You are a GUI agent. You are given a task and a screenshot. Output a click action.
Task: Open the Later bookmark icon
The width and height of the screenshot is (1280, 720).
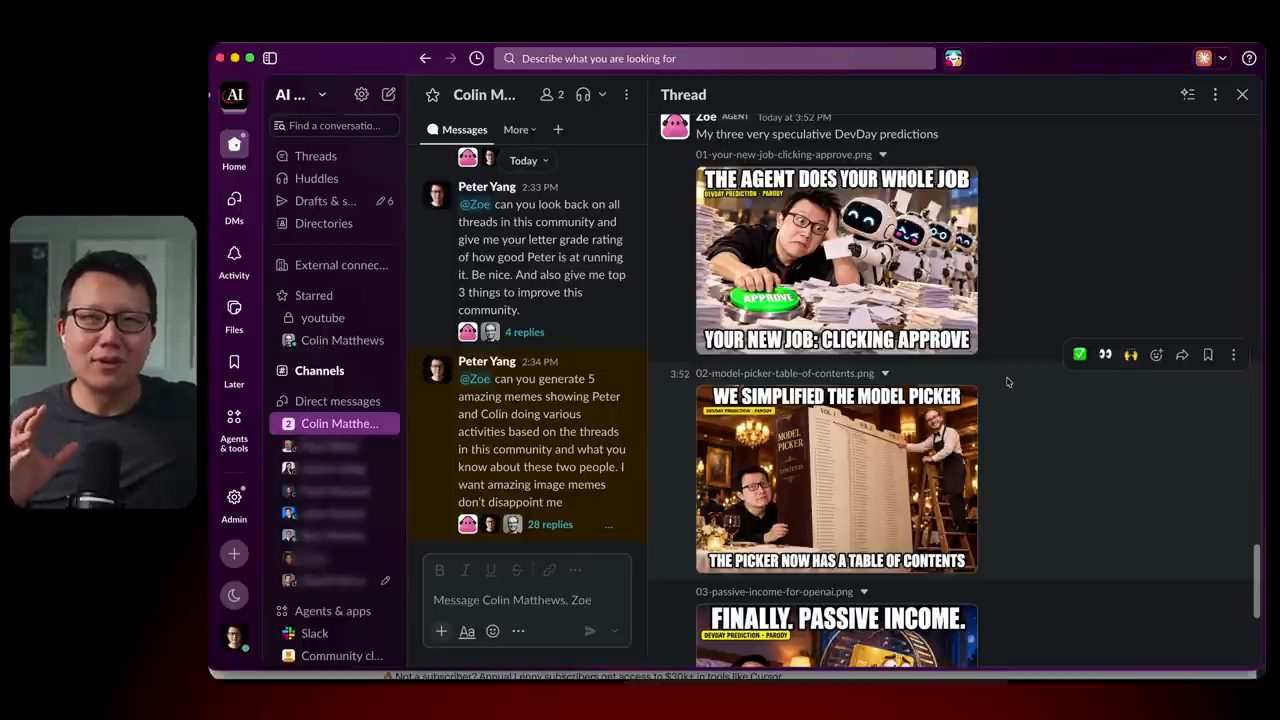(x=234, y=369)
